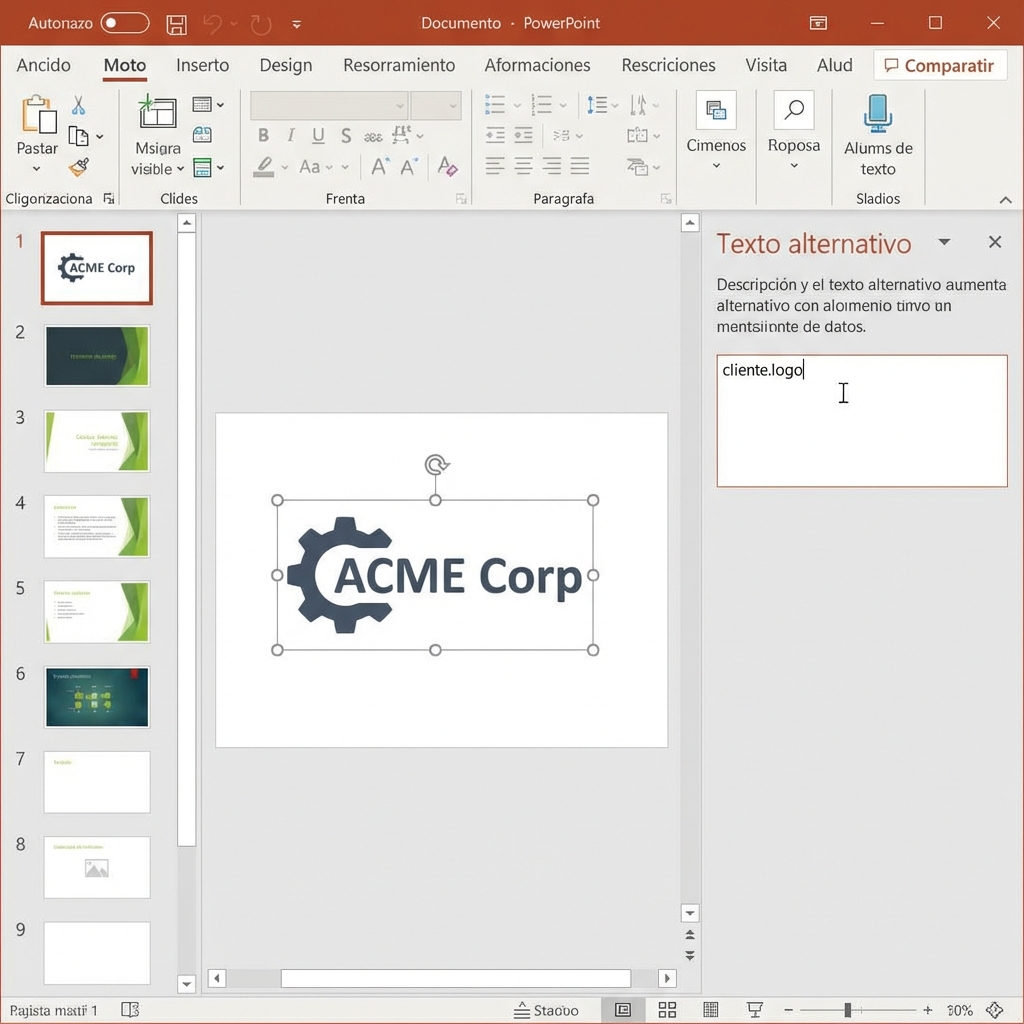Open the Design ribbon tab

click(x=286, y=65)
